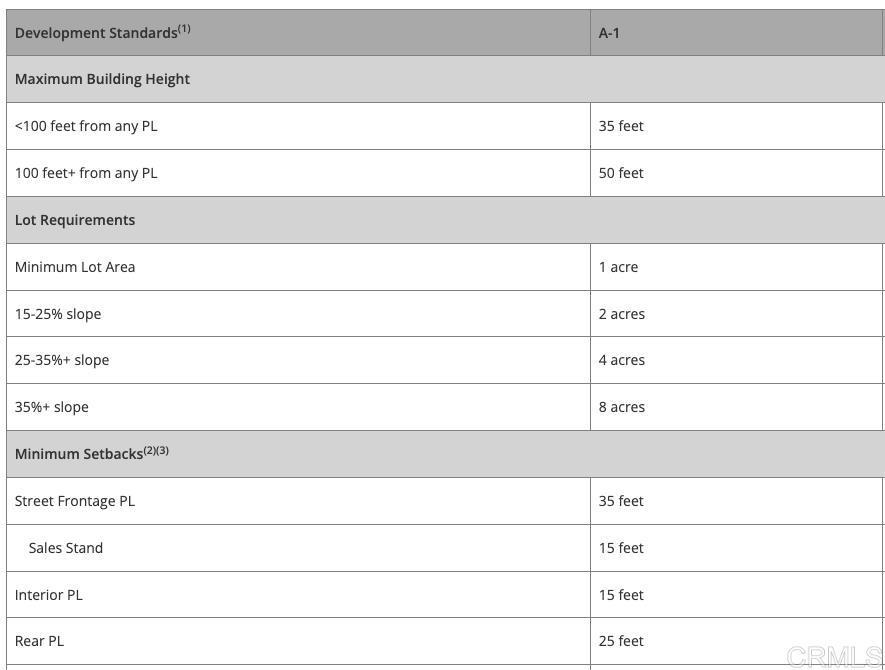Click the Lot Requirements section heading
885x670 pixels.
75,220
